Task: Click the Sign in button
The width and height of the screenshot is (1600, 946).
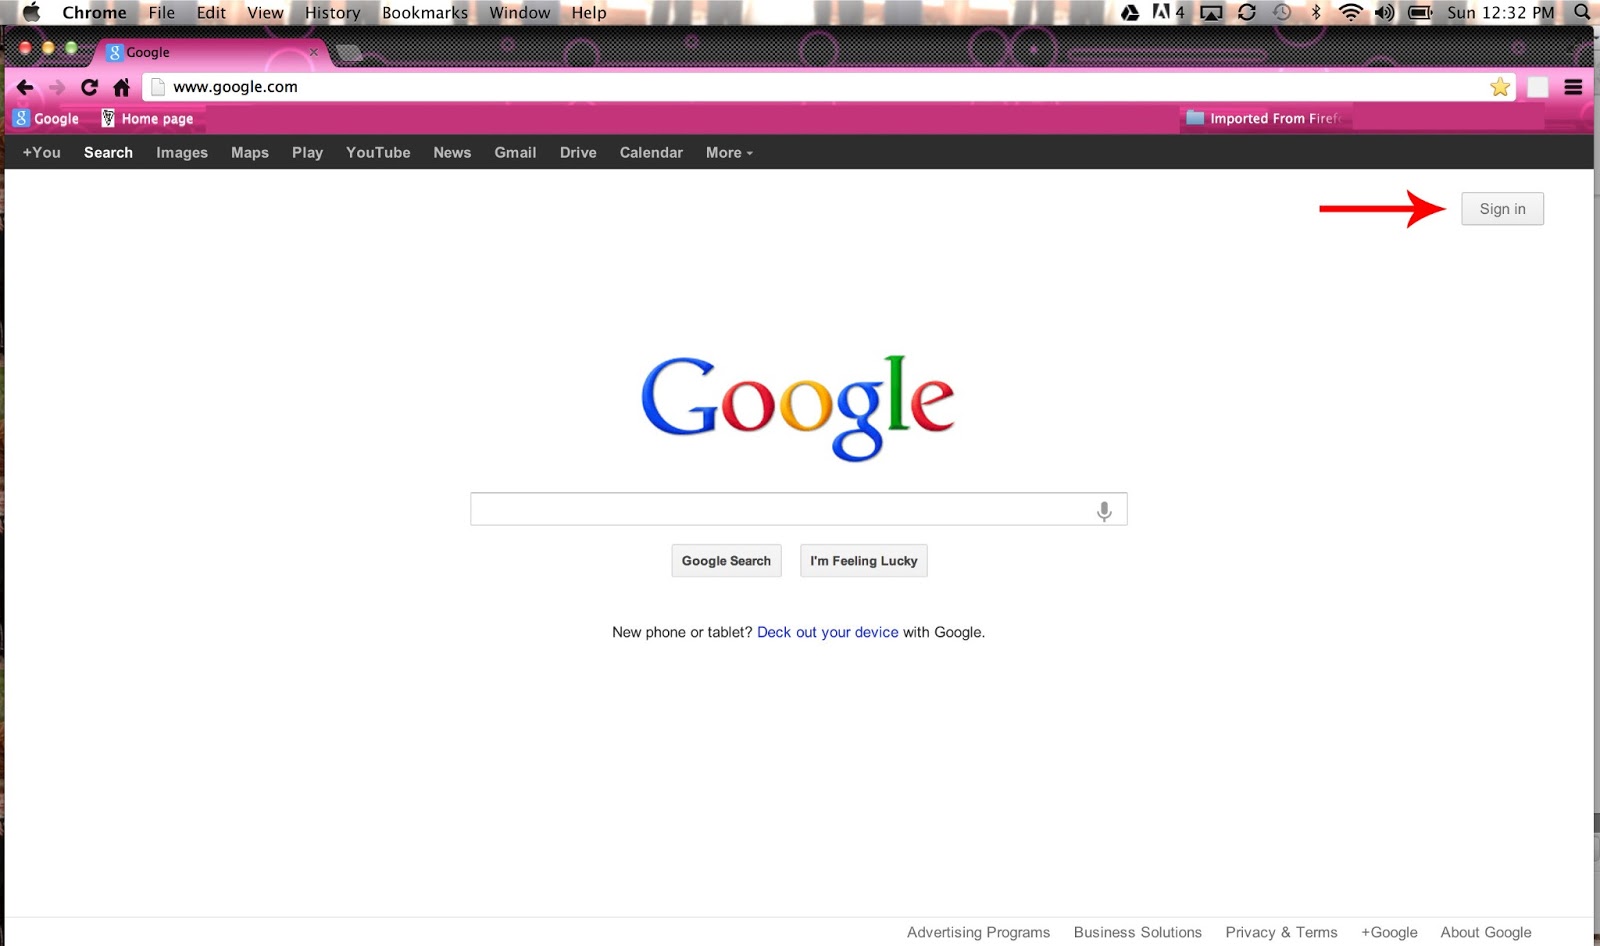Action: tap(1502, 209)
